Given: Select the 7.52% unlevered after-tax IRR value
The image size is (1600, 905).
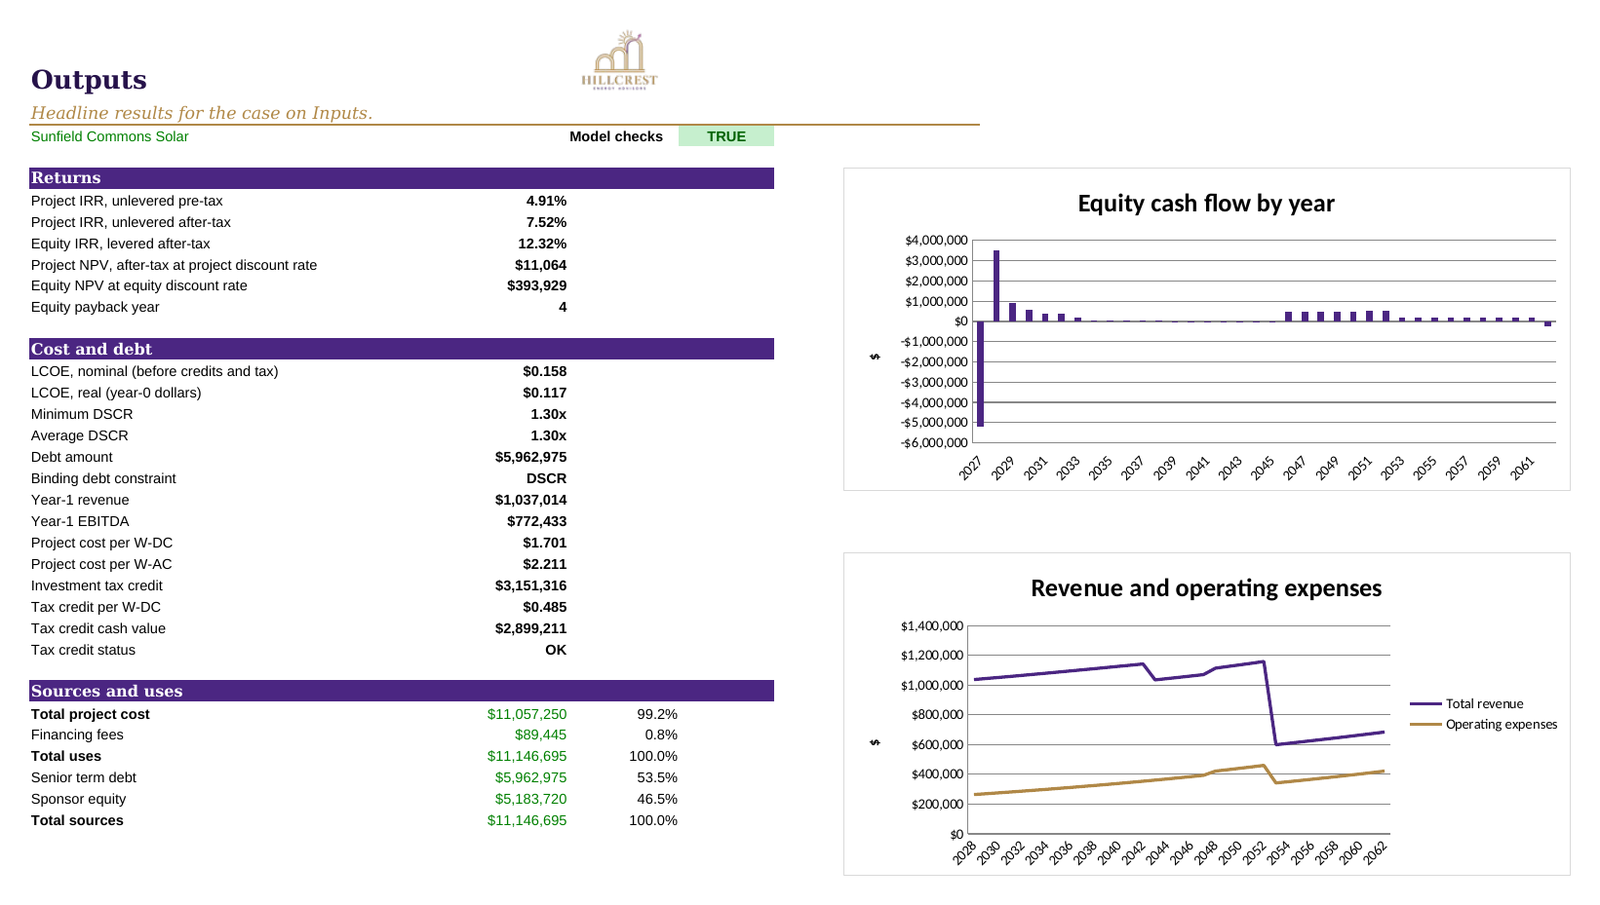Looking at the screenshot, I should 546,223.
